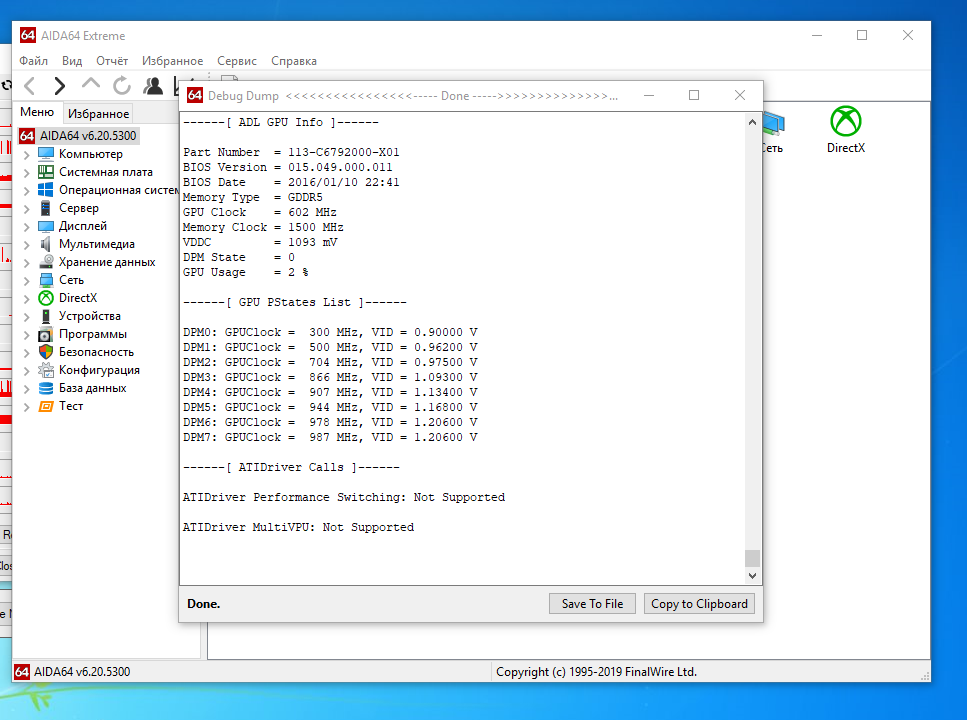This screenshot has height=720, width=967.
Task: Open the Справка menu
Action: click(294, 60)
